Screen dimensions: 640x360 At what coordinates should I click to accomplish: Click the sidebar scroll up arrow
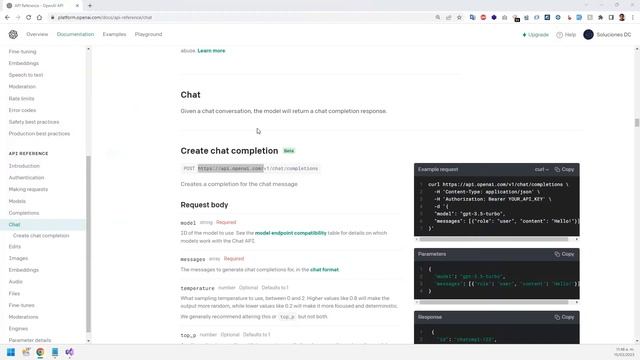(x=89, y=49)
